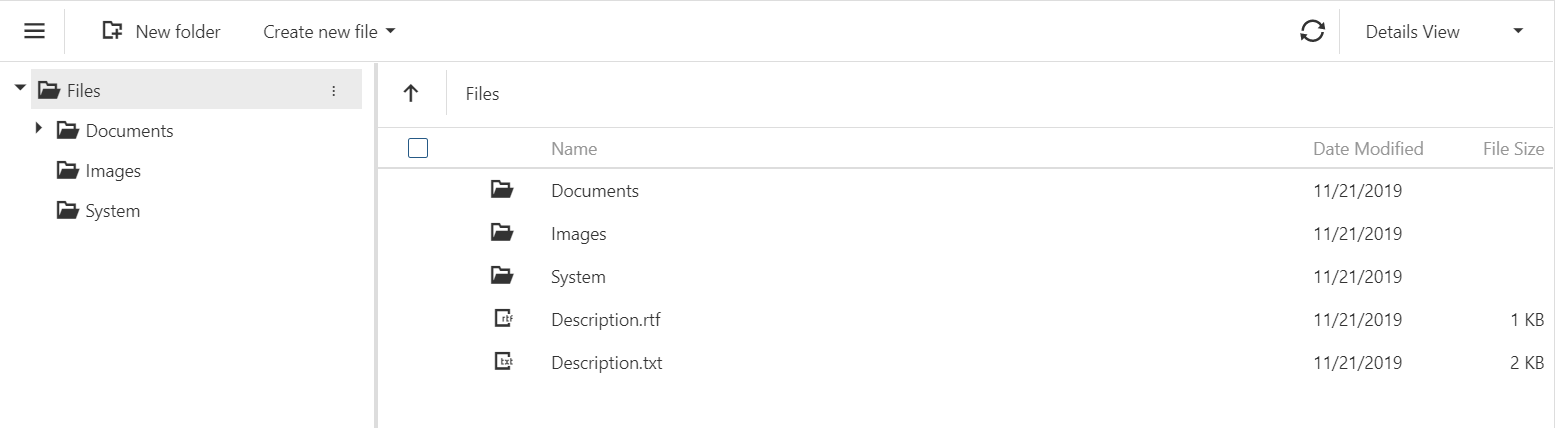Click the New folder button
This screenshot has height=428, width=1560.
(x=161, y=32)
